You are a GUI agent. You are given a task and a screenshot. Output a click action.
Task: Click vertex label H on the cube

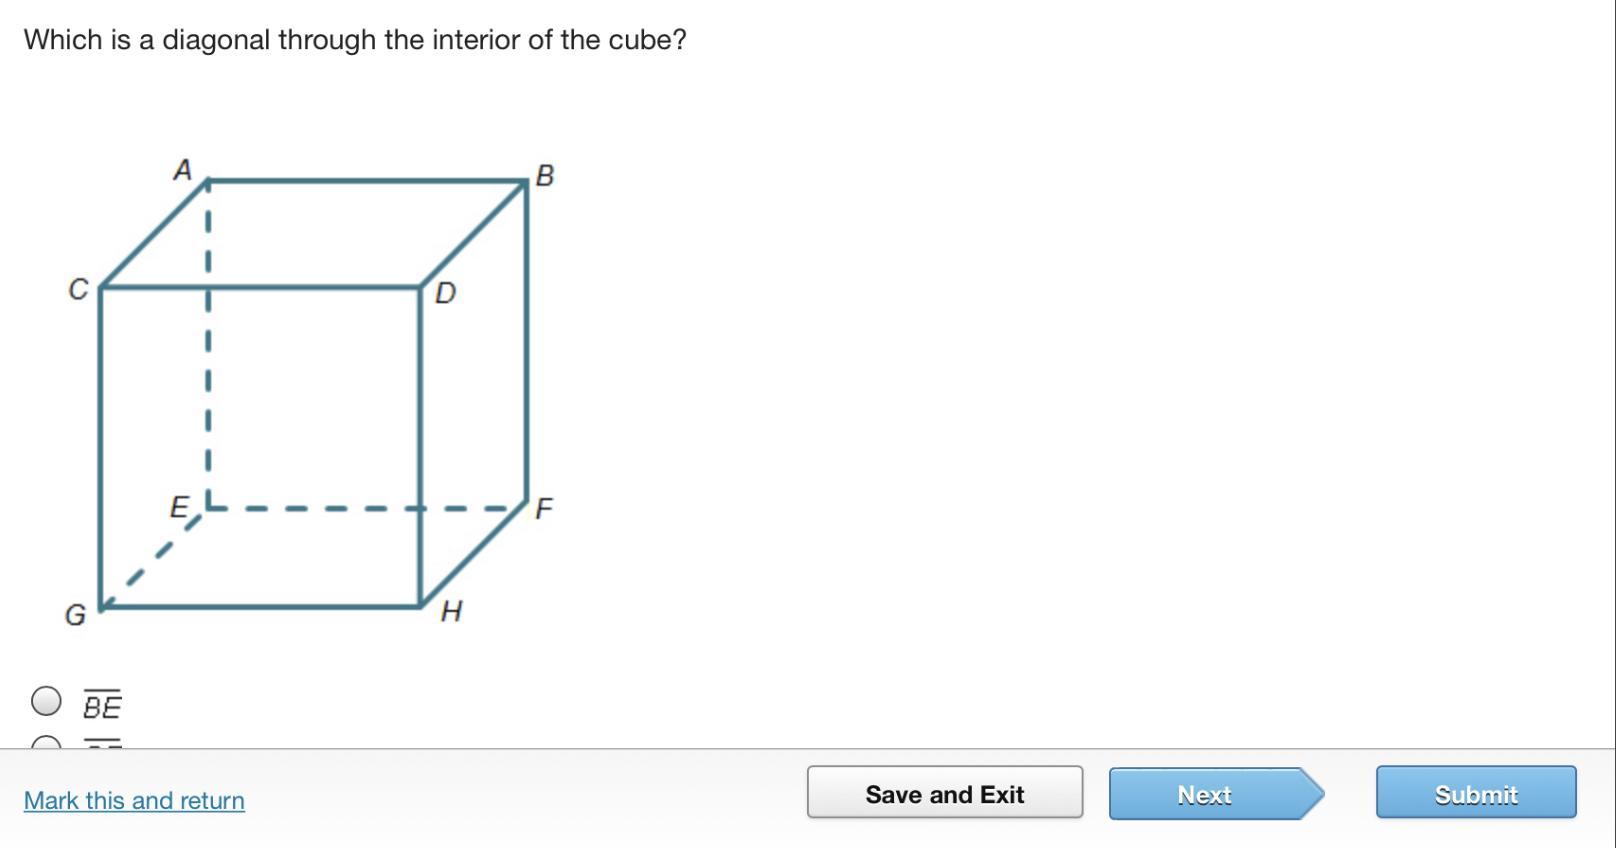[x=451, y=611]
